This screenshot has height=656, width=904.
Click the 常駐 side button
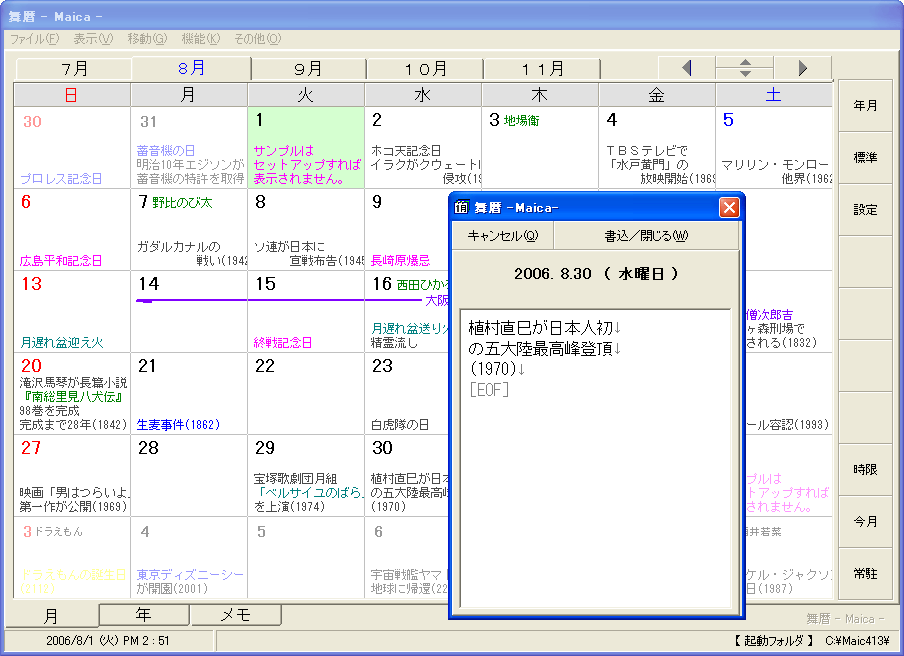[x=865, y=574]
